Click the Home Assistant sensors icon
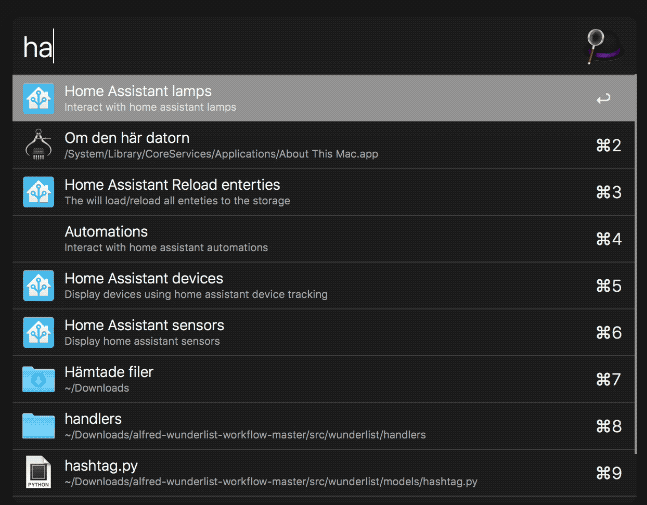This screenshot has width=647, height=505. [x=39, y=332]
